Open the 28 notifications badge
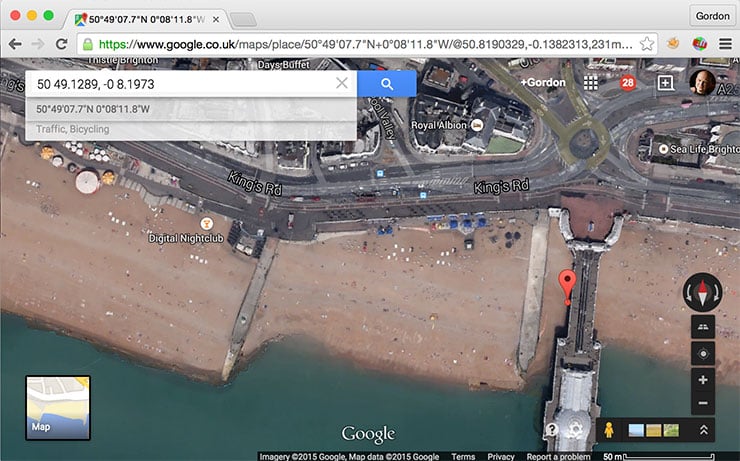Screen dimensions: 740x461 [x=628, y=83]
